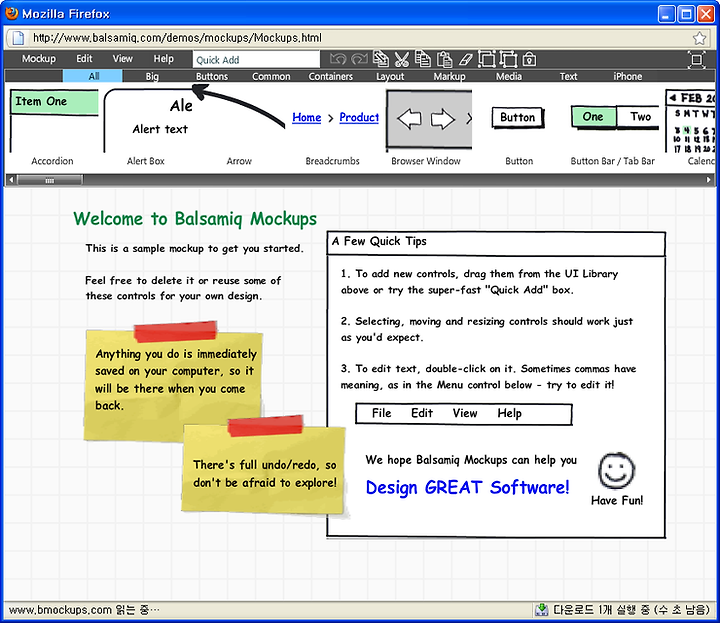The width and height of the screenshot is (720, 623).
Task: Switch to the Markup category tab
Action: [x=450, y=76]
